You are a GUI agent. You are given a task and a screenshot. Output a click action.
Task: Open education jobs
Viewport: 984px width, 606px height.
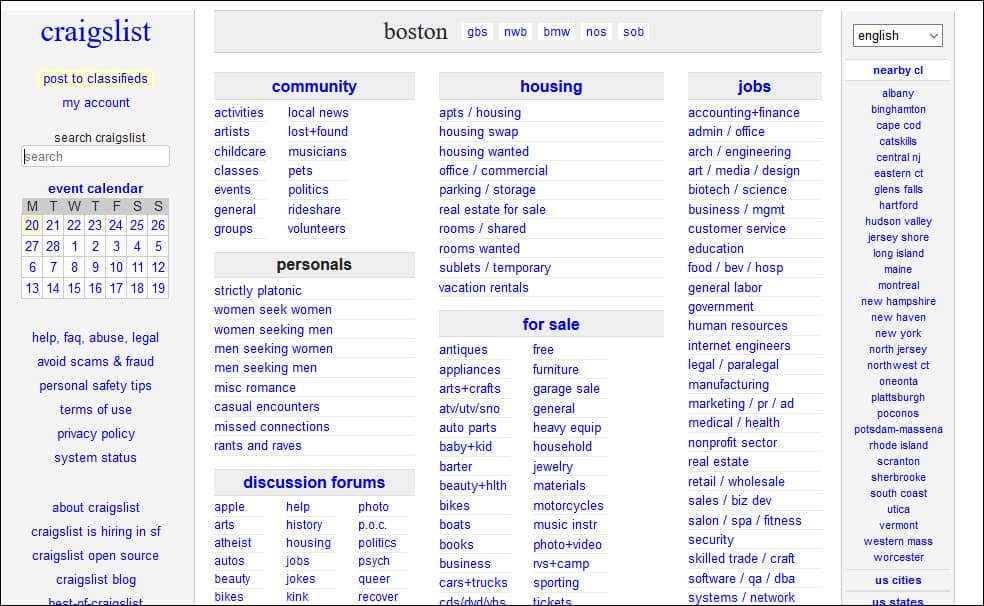point(715,248)
